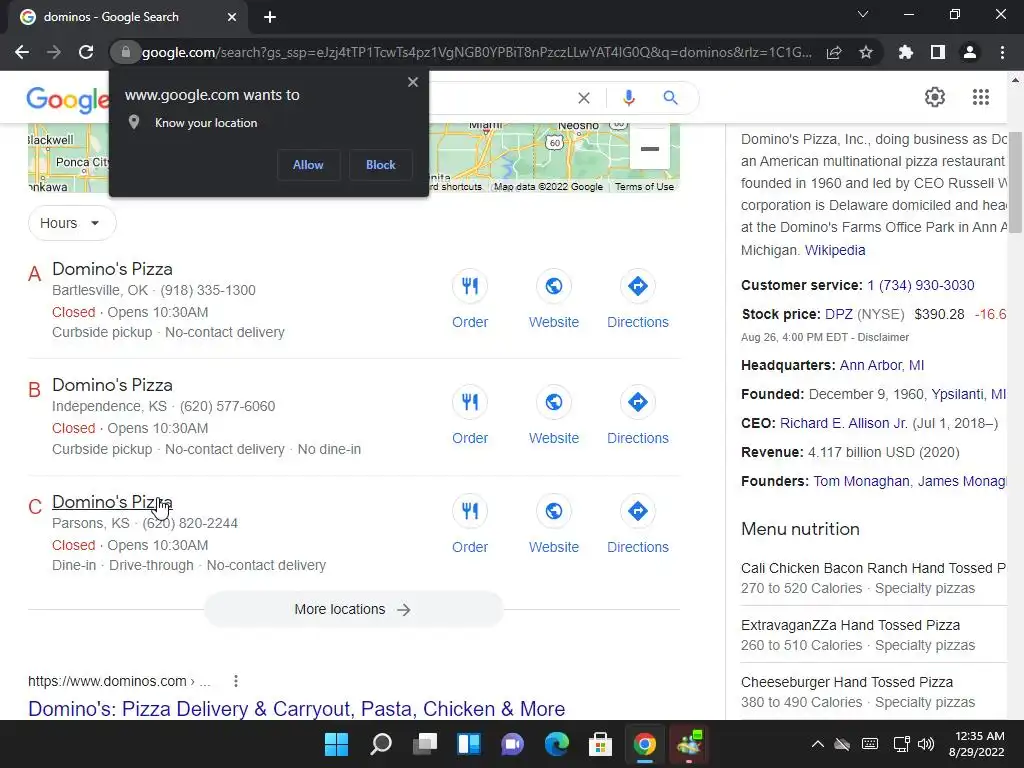Screen dimensions: 1024x768
Task: Open the tab search chevron in the title bar
Action: tap(863, 14)
